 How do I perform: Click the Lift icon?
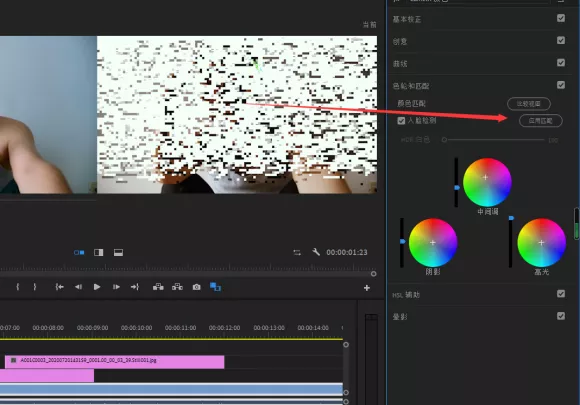coord(158,287)
